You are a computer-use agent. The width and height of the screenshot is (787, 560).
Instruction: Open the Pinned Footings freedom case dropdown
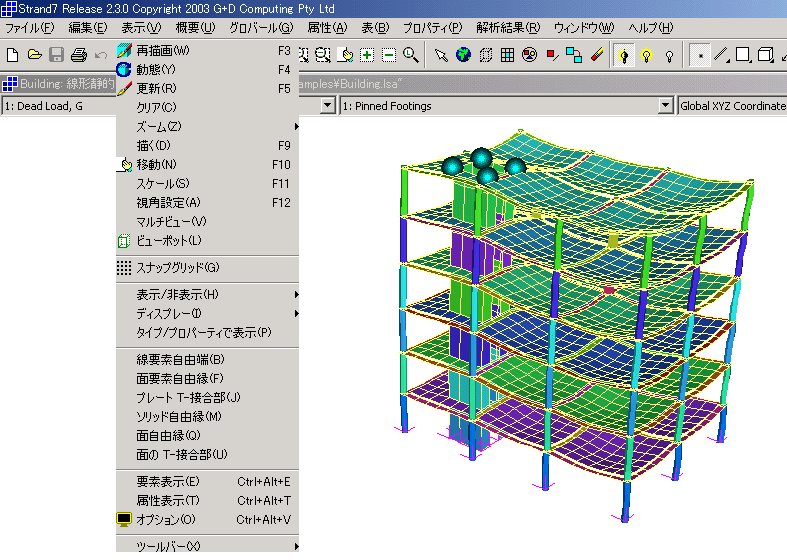tap(665, 106)
